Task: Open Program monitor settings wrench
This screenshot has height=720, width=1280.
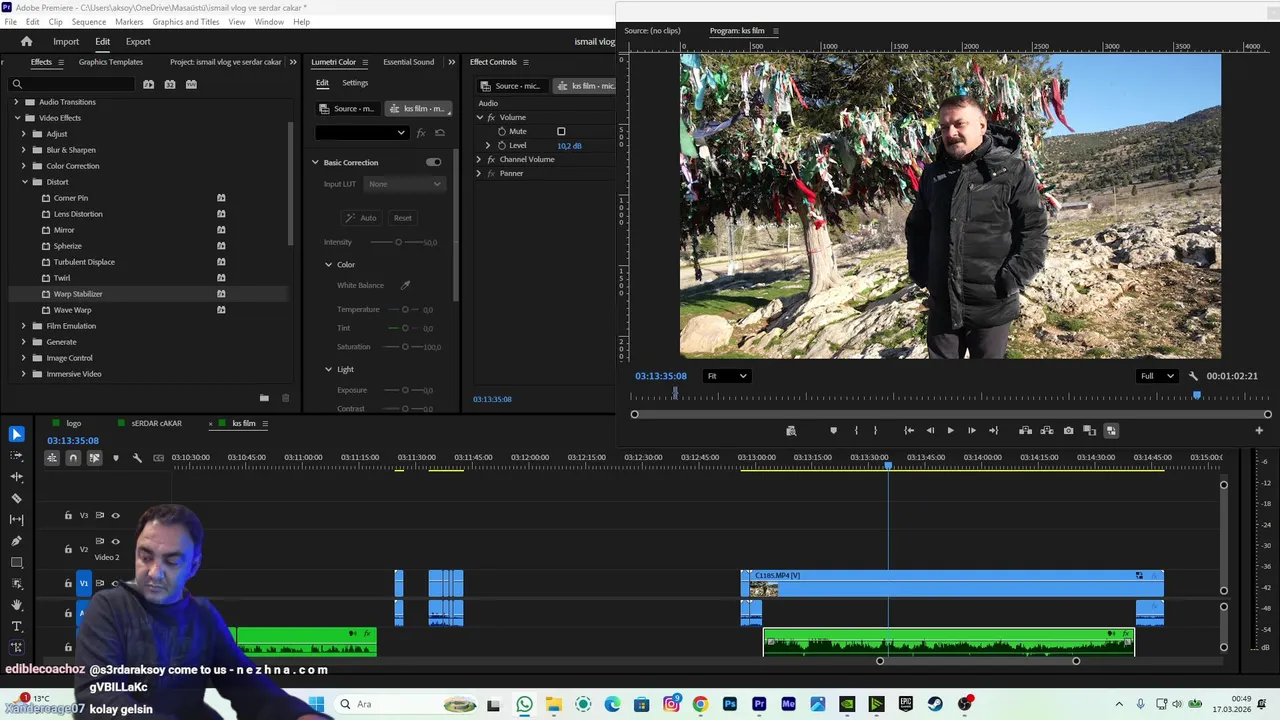Action: (x=1193, y=376)
